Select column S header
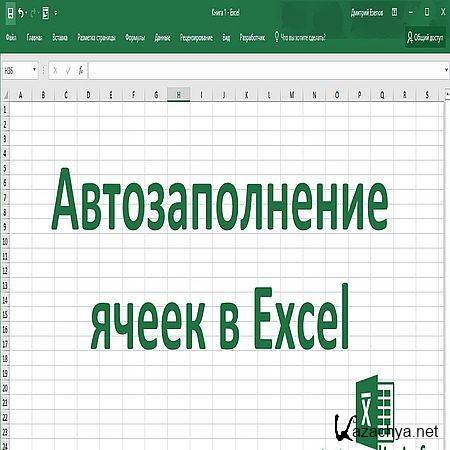The width and height of the screenshot is (450, 450). click(427, 95)
